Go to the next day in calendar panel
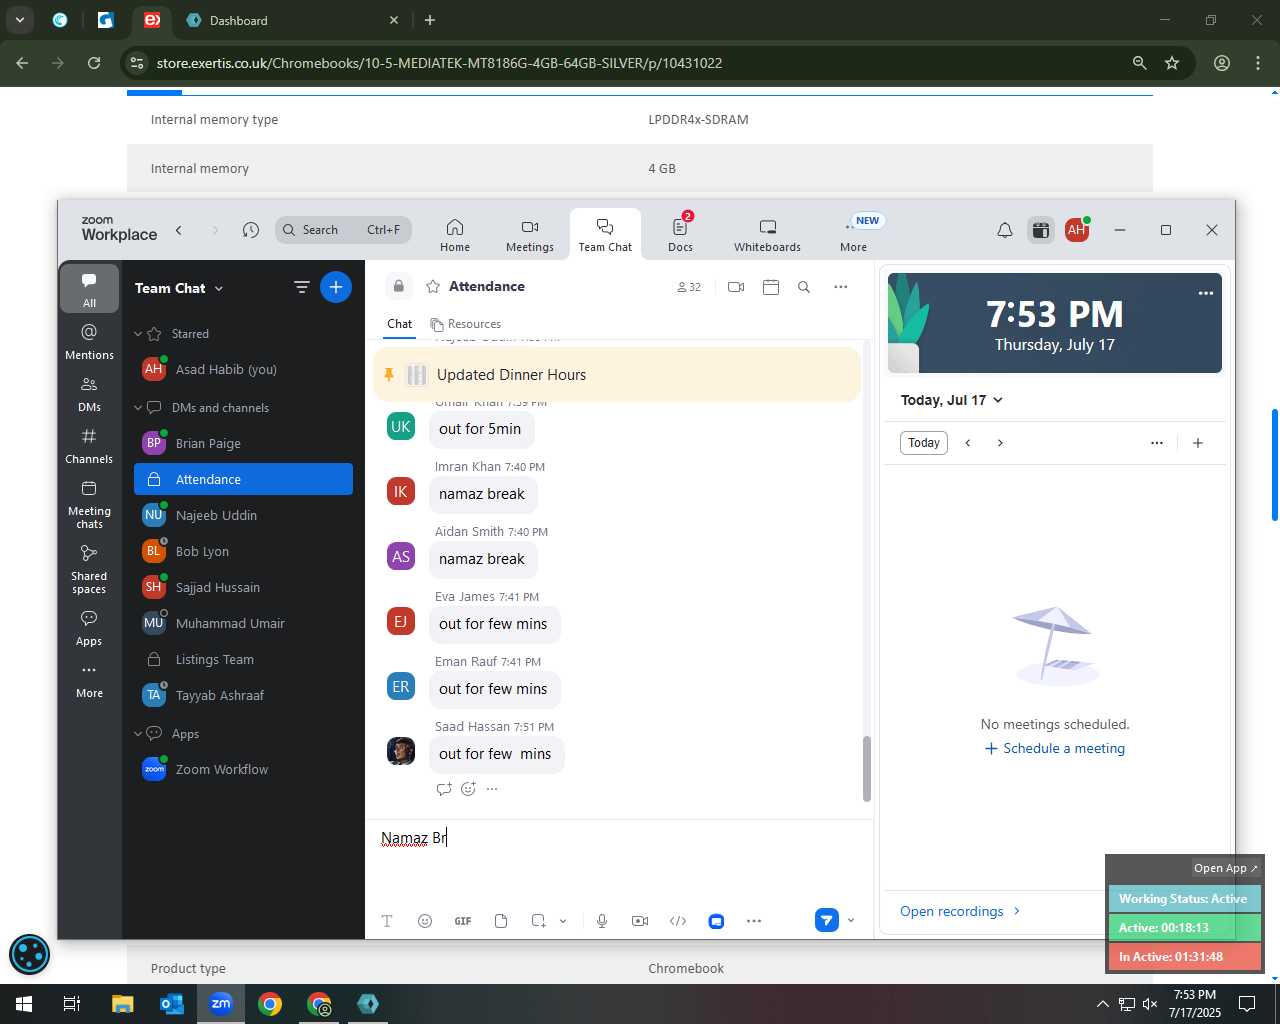 (x=1000, y=443)
